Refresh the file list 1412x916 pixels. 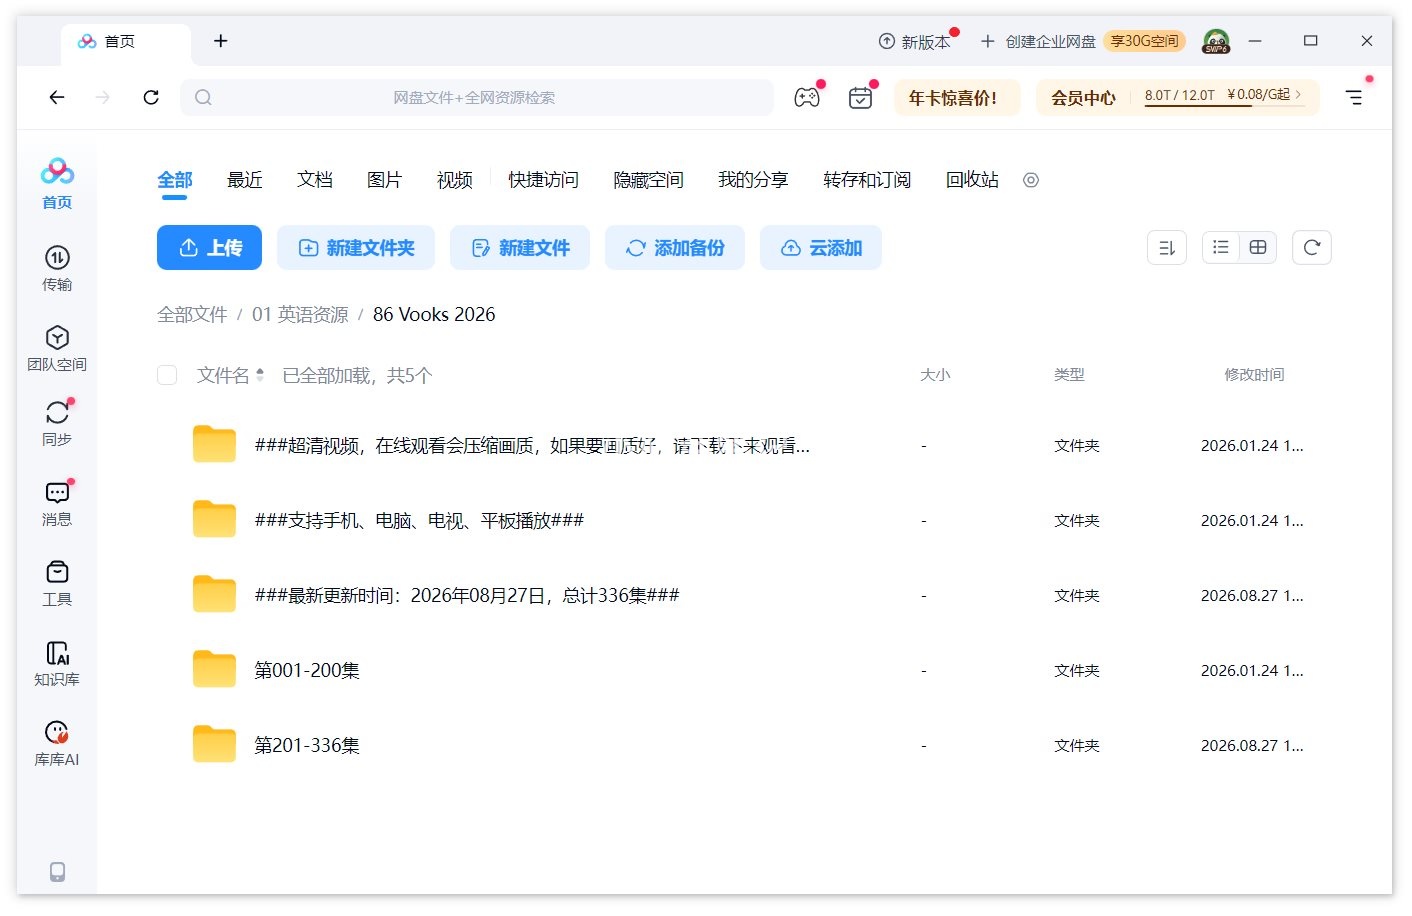[1312, 247]
